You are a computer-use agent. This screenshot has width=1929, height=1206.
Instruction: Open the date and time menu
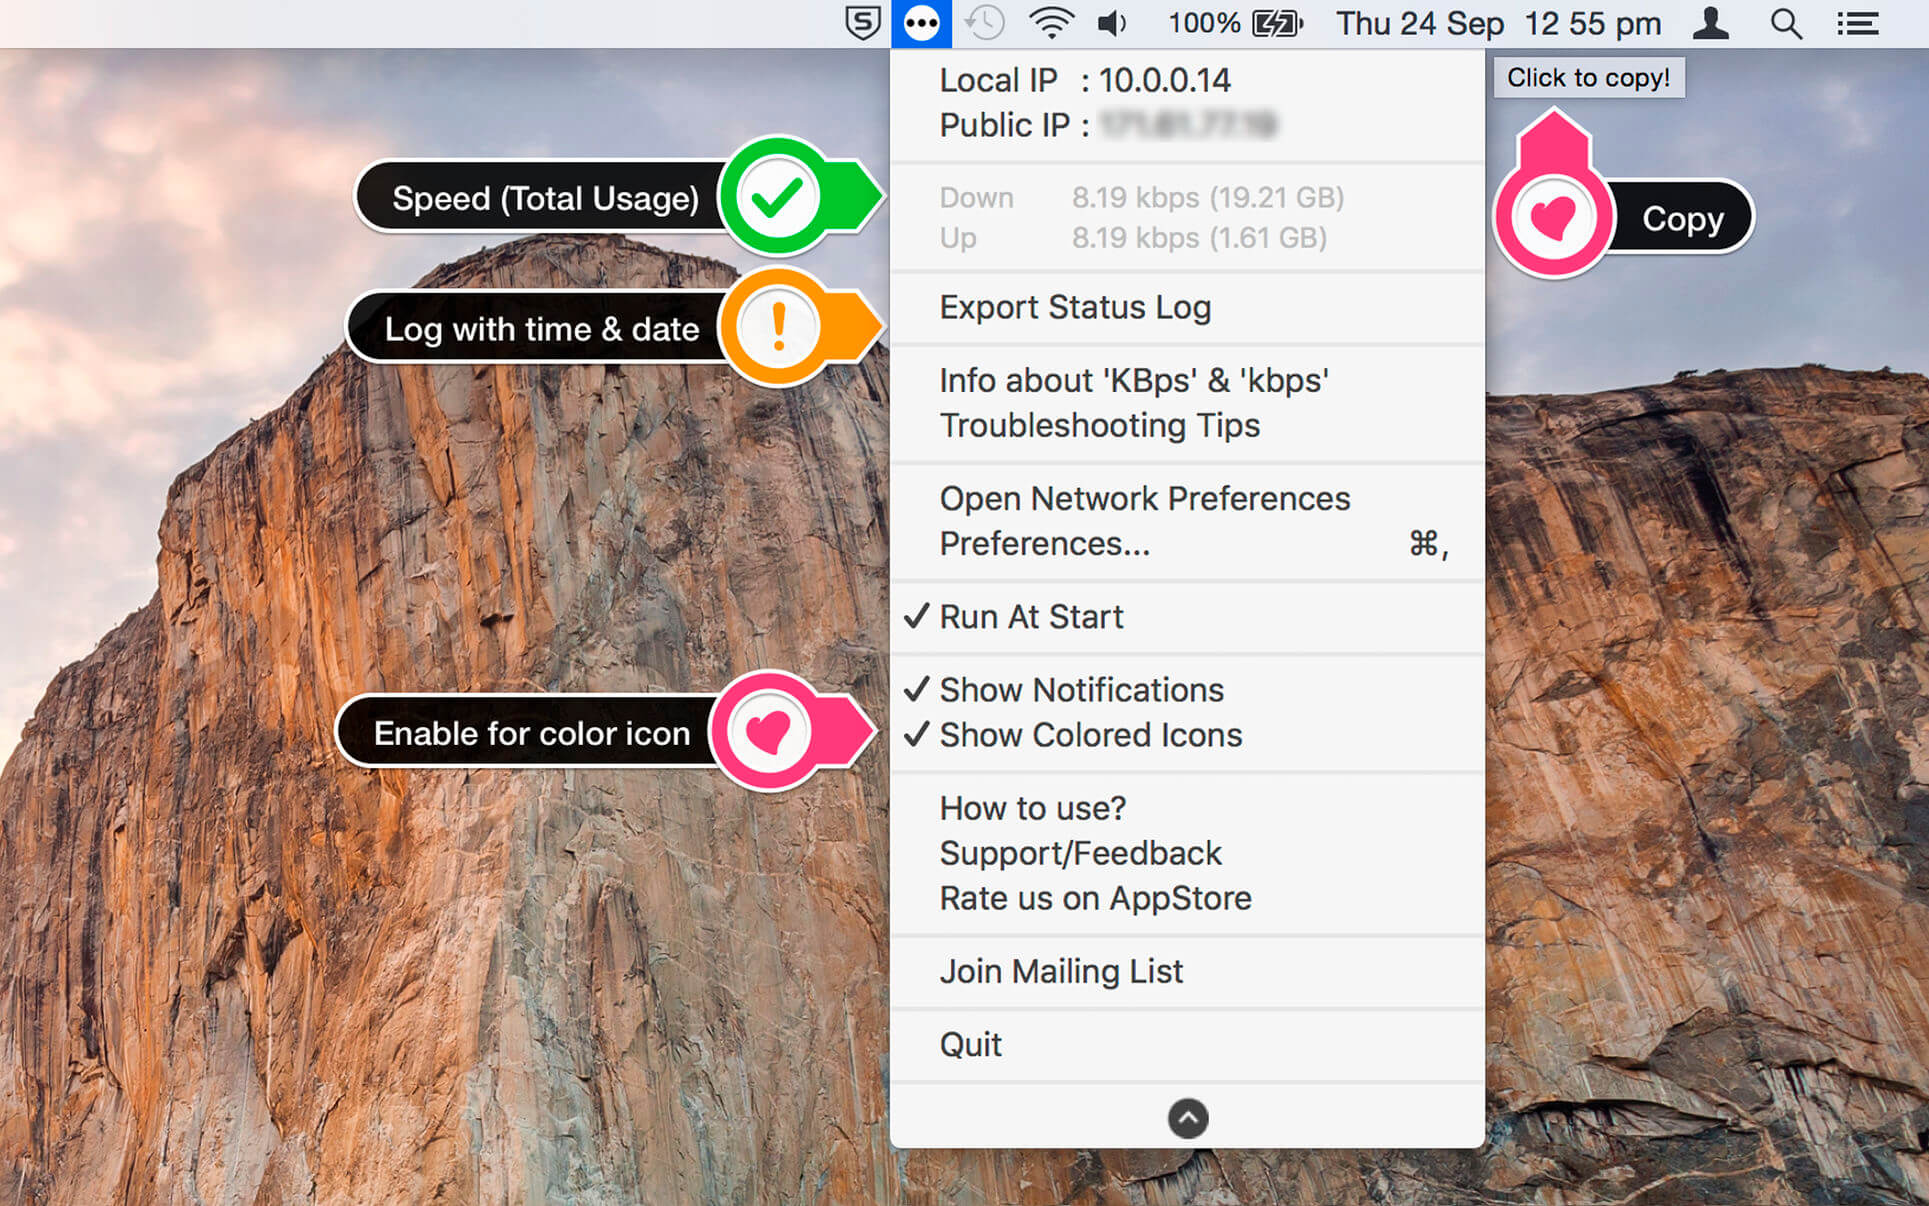coord(1498,23)
